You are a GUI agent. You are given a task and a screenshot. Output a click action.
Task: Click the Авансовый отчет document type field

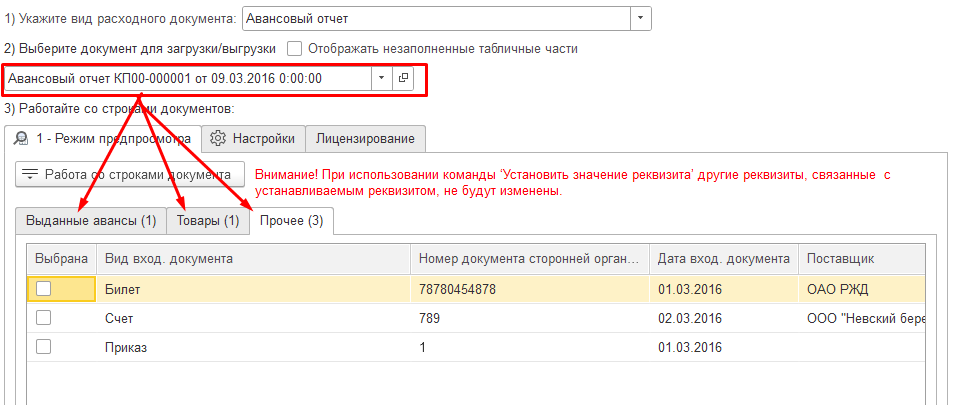[x=436, y=18]
